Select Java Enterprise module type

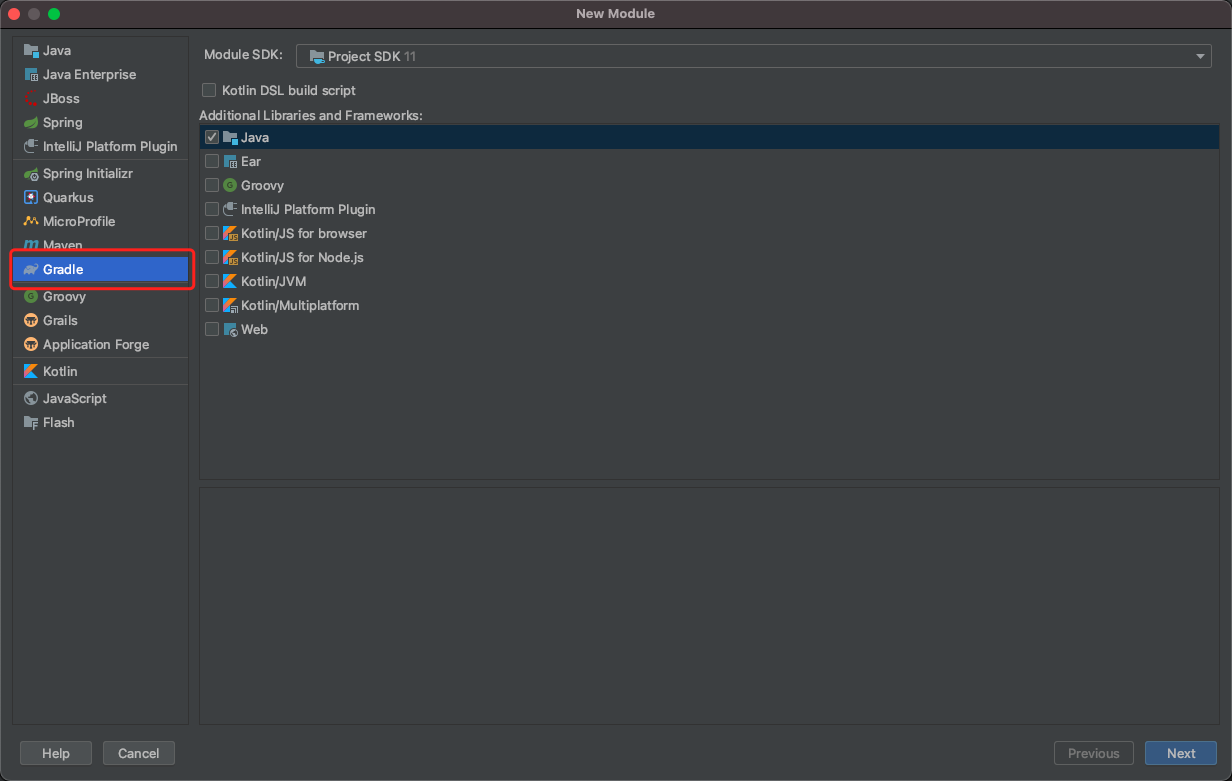point(100,74)
